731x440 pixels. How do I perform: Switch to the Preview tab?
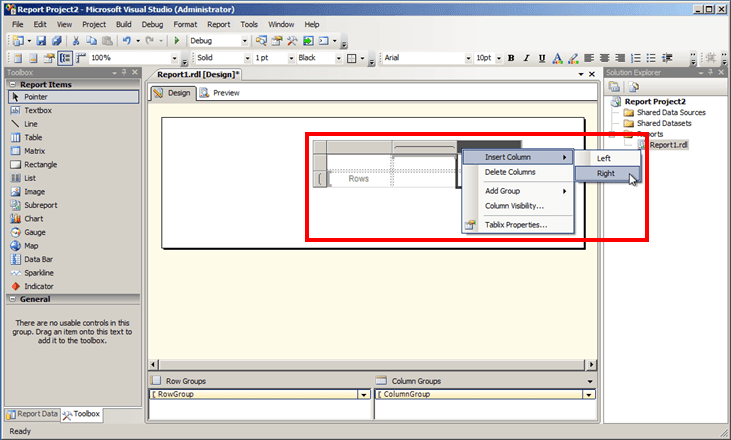tap(220, 93)
